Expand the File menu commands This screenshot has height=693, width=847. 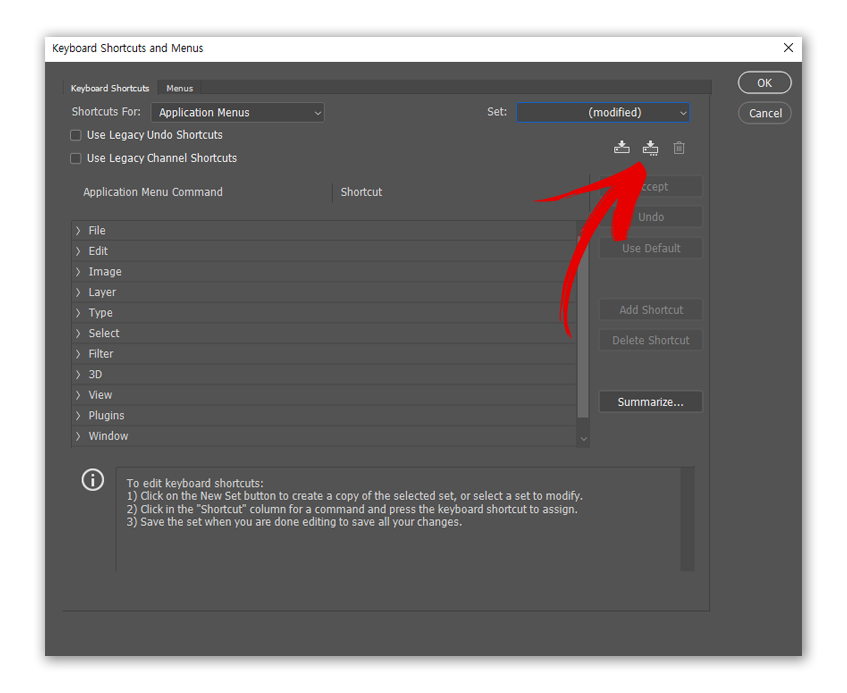pos(78,231)
